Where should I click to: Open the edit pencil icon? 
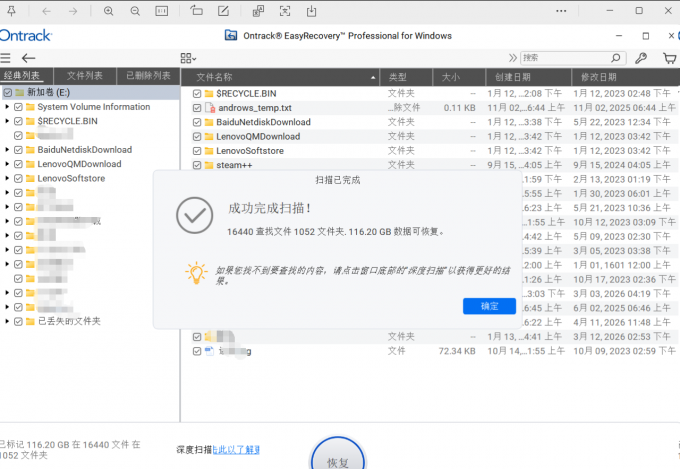pyautogui.click(x=223, y=11)
